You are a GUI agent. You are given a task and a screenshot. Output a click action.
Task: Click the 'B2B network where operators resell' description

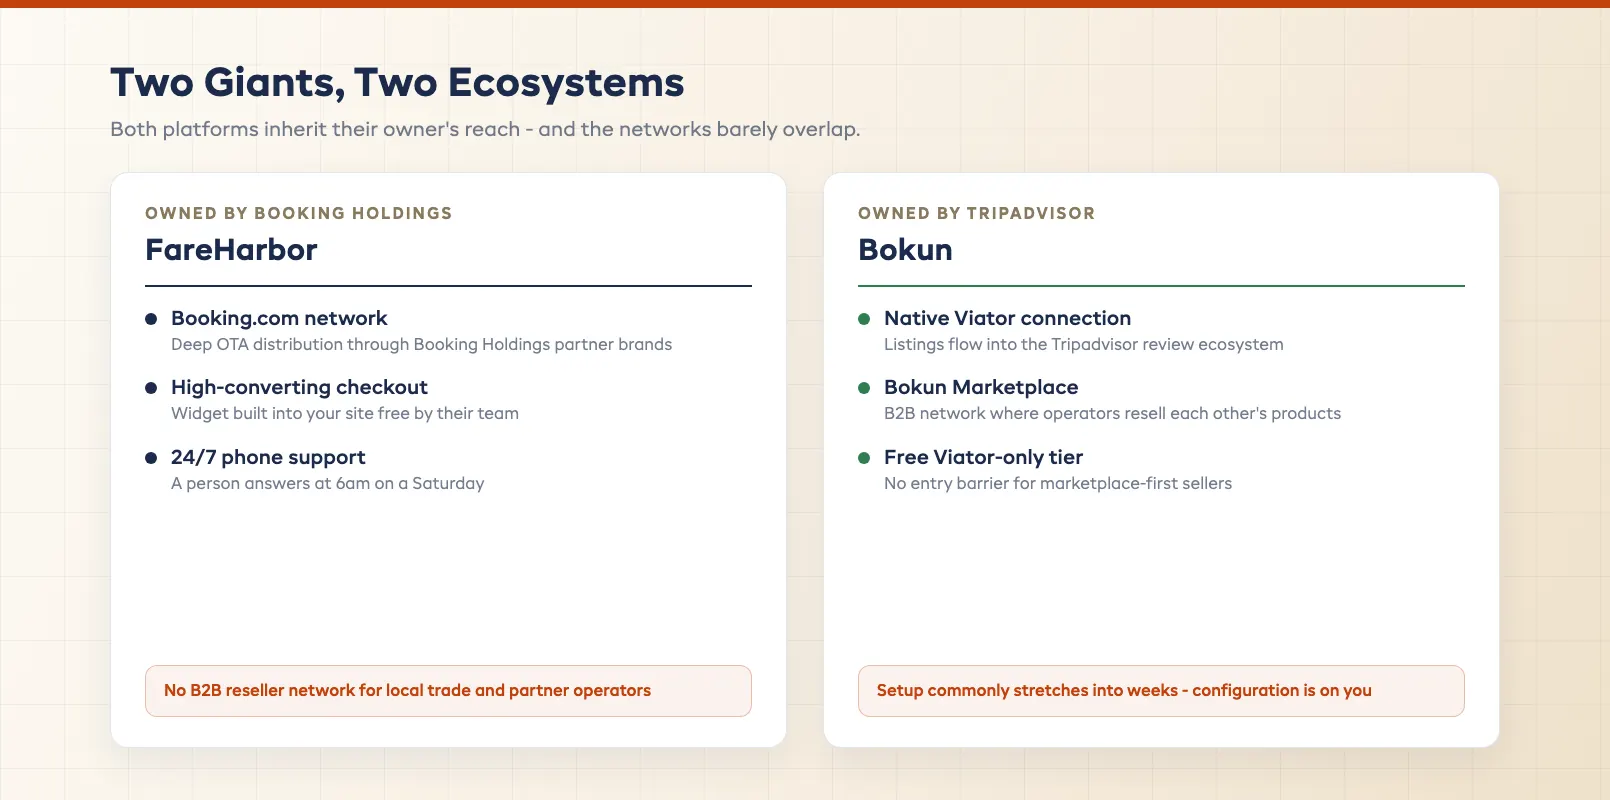coord(1112,413)
